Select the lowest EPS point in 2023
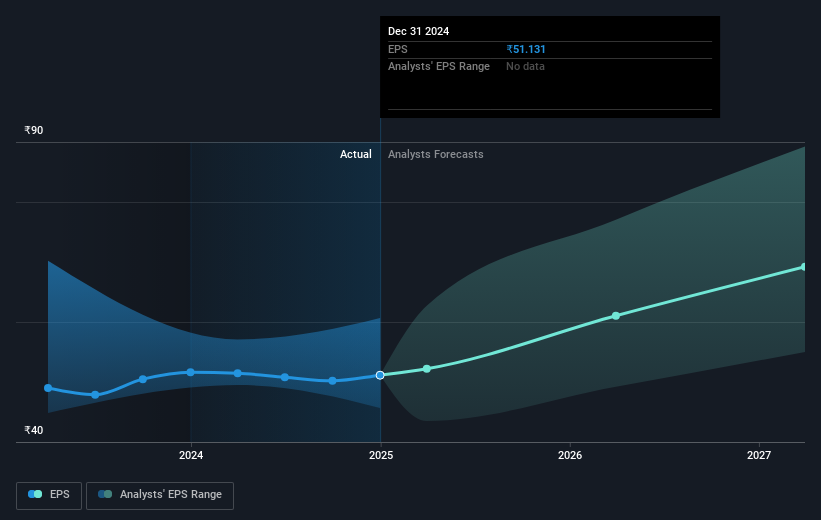The image size is (821, 520). [x=95, y=395]
